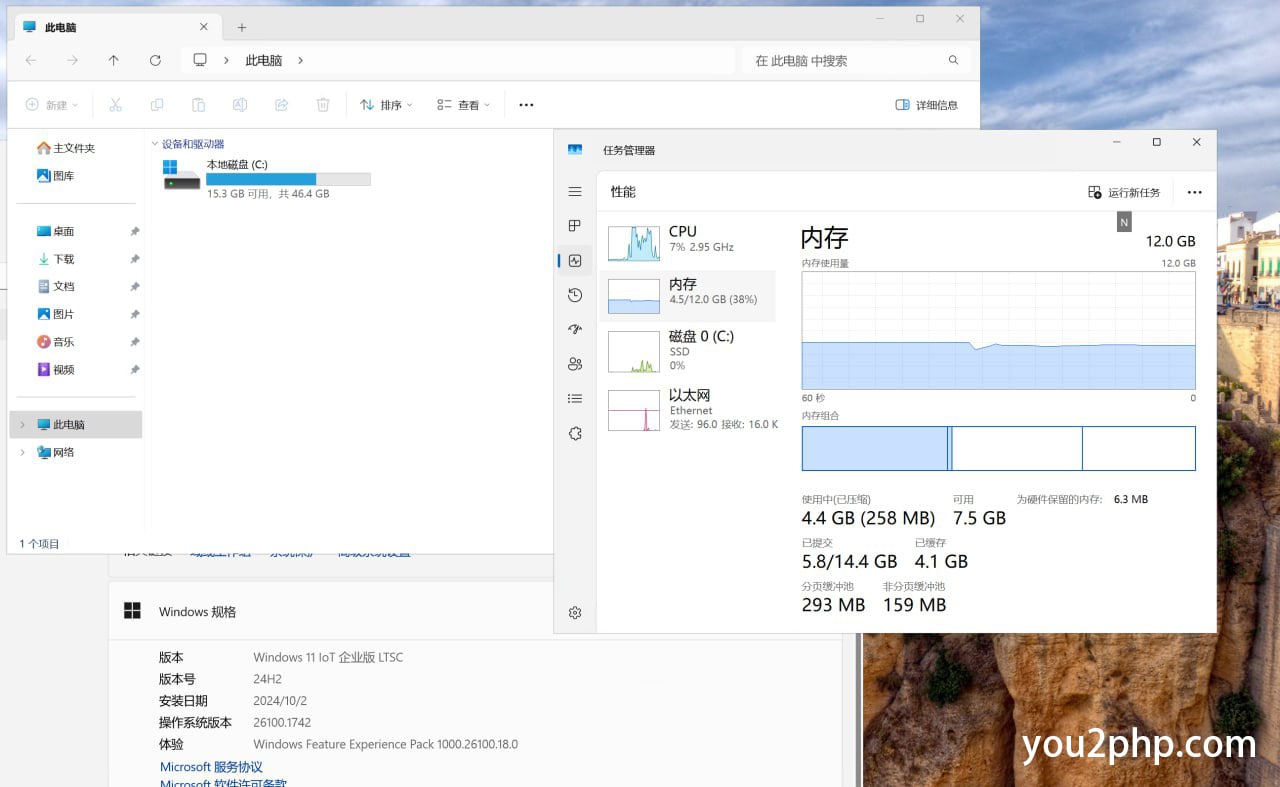Open Users icon in Task Manager sidebar
Viewport: 1280px width, 787px height.
click(575, 364)
